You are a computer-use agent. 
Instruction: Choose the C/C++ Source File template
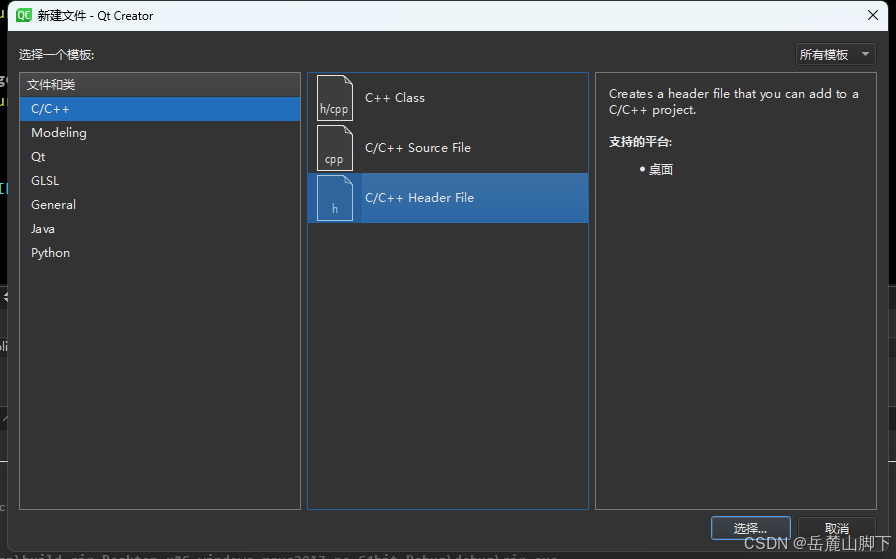(448, 148)
